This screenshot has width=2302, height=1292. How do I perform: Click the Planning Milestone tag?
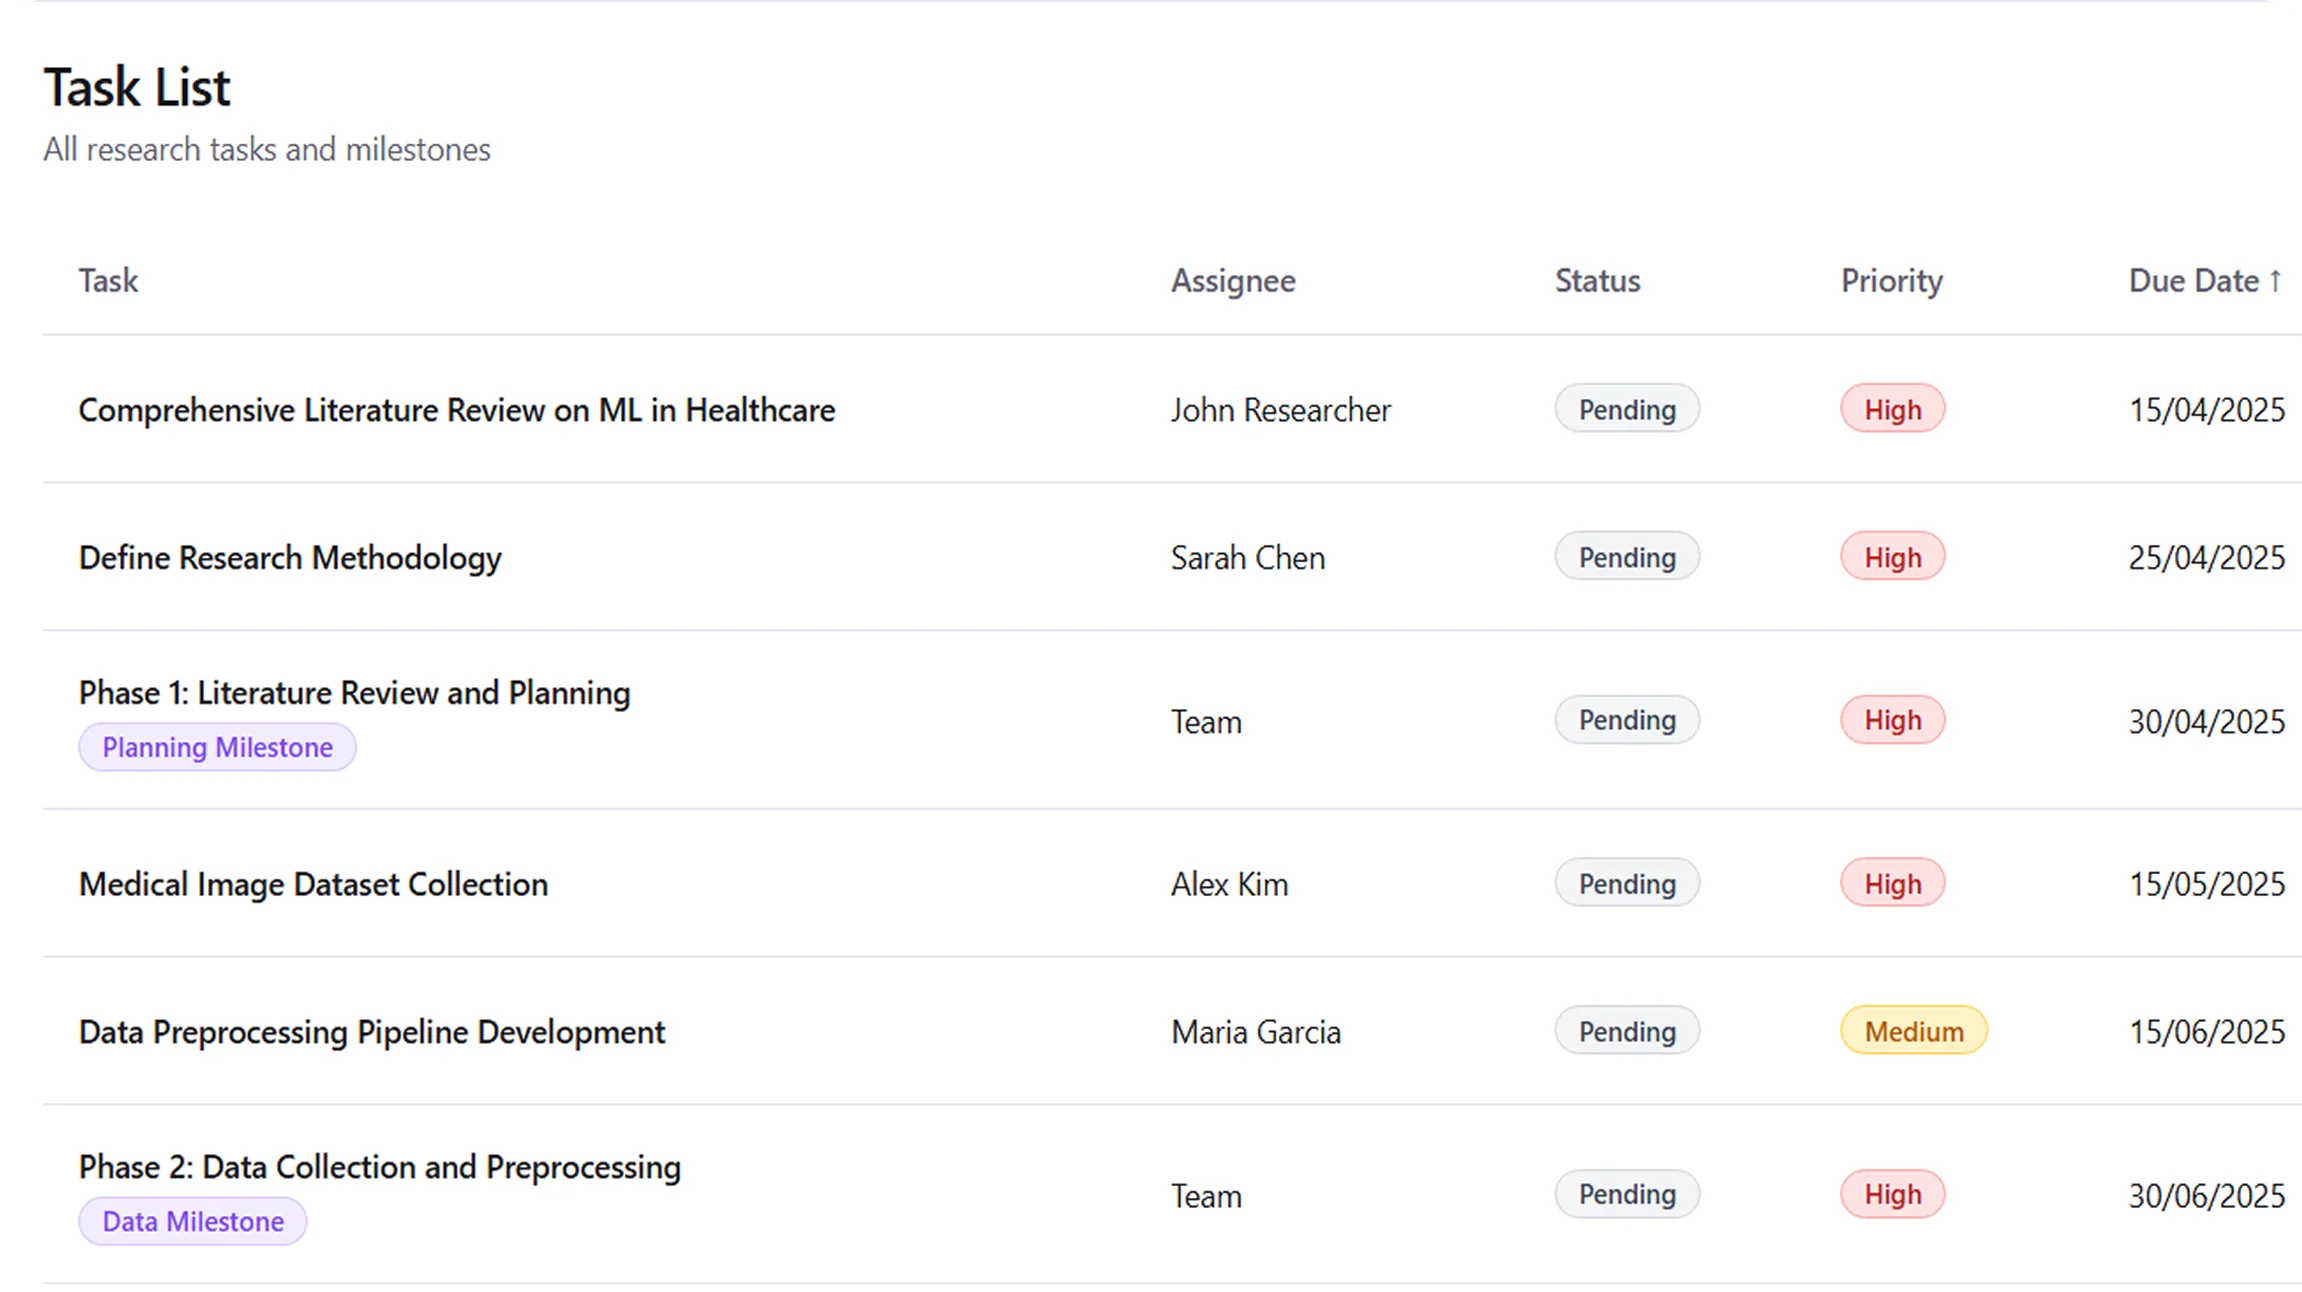pos(217,747)
